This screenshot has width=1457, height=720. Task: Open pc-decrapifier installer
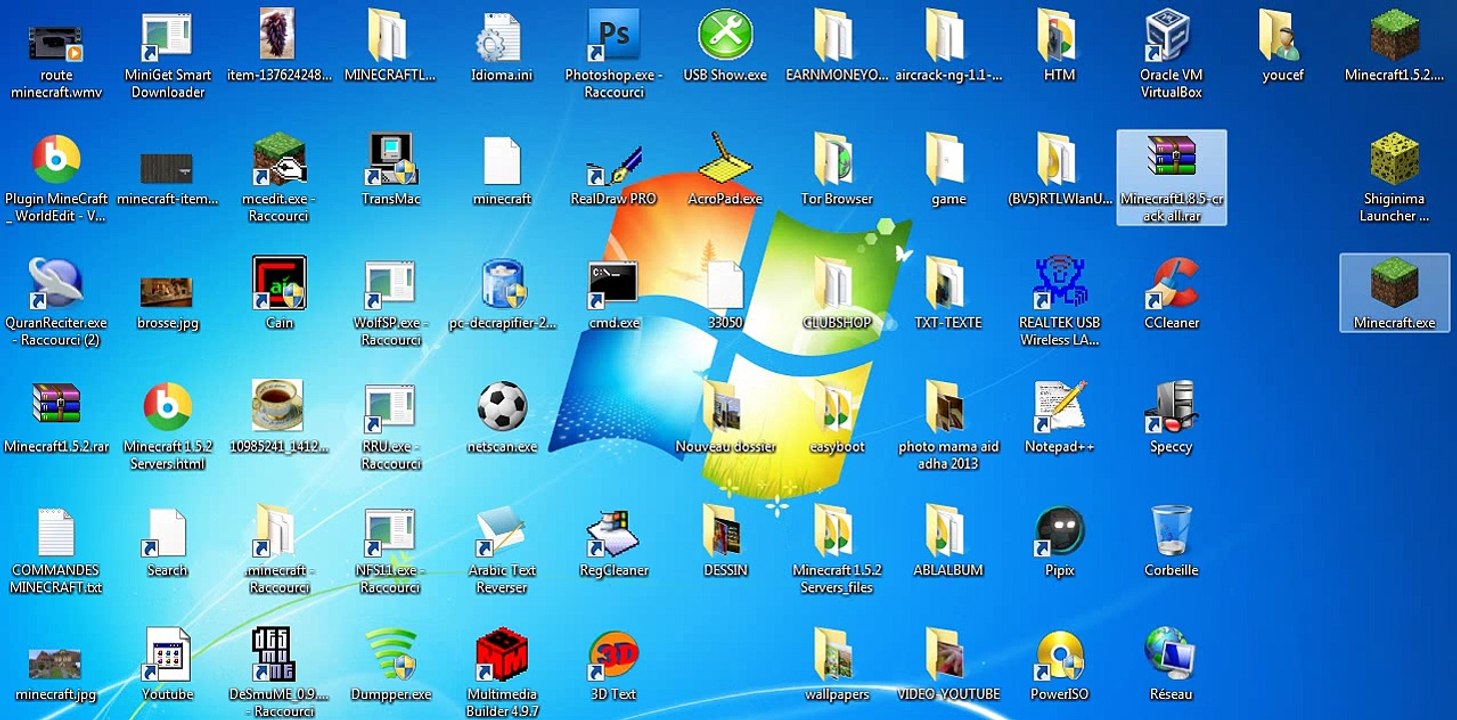click(502, 284)
